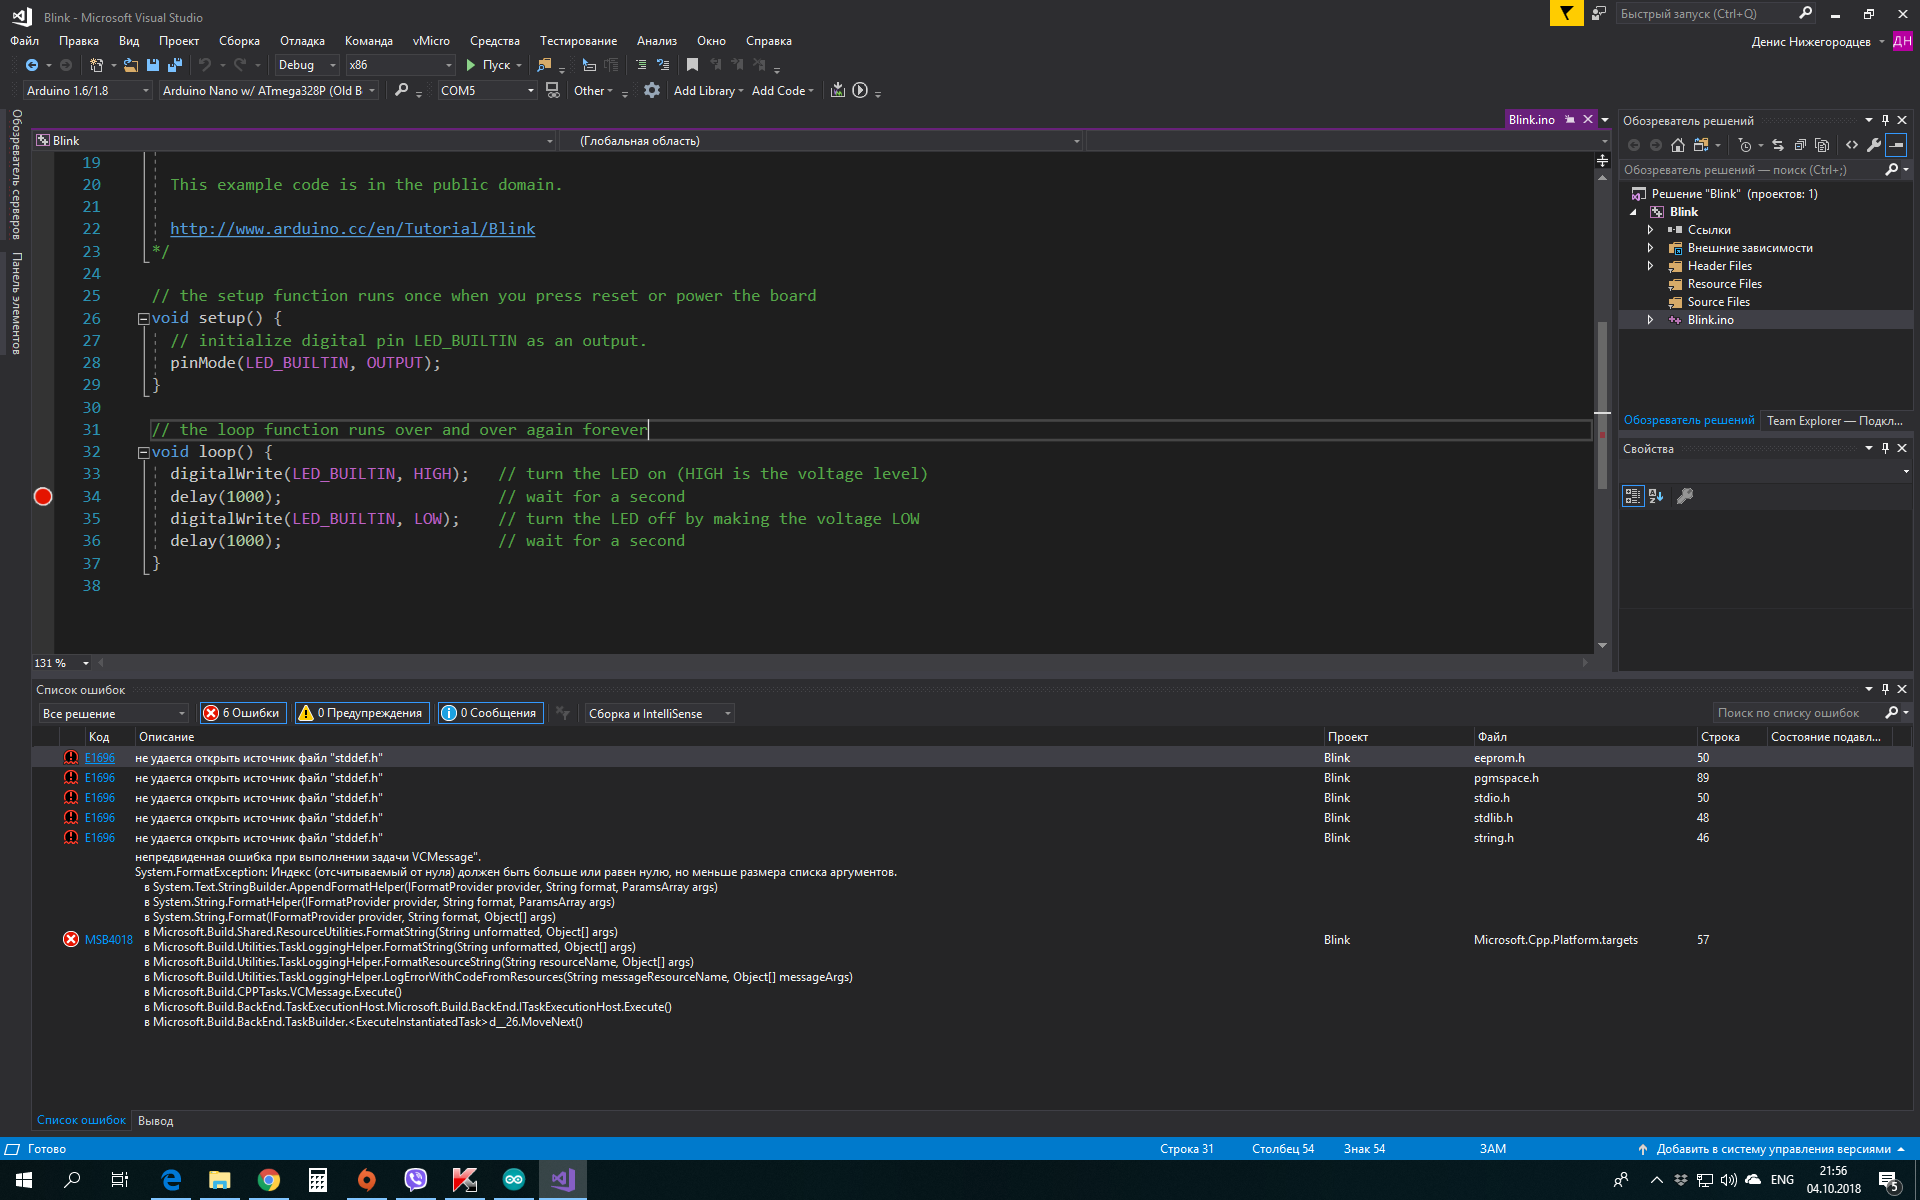Open the Add Library dropdown

coord(708,90)
